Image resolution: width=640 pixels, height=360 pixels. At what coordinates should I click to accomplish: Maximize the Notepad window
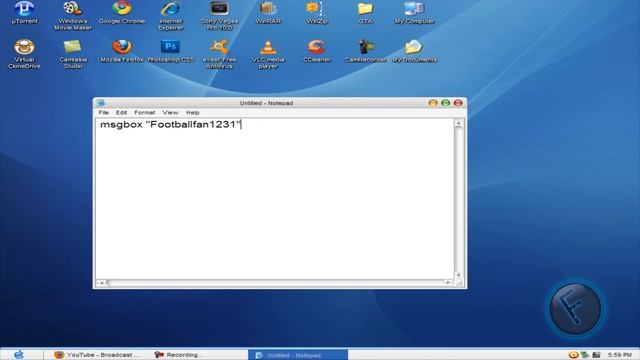[x=445, y=103]
